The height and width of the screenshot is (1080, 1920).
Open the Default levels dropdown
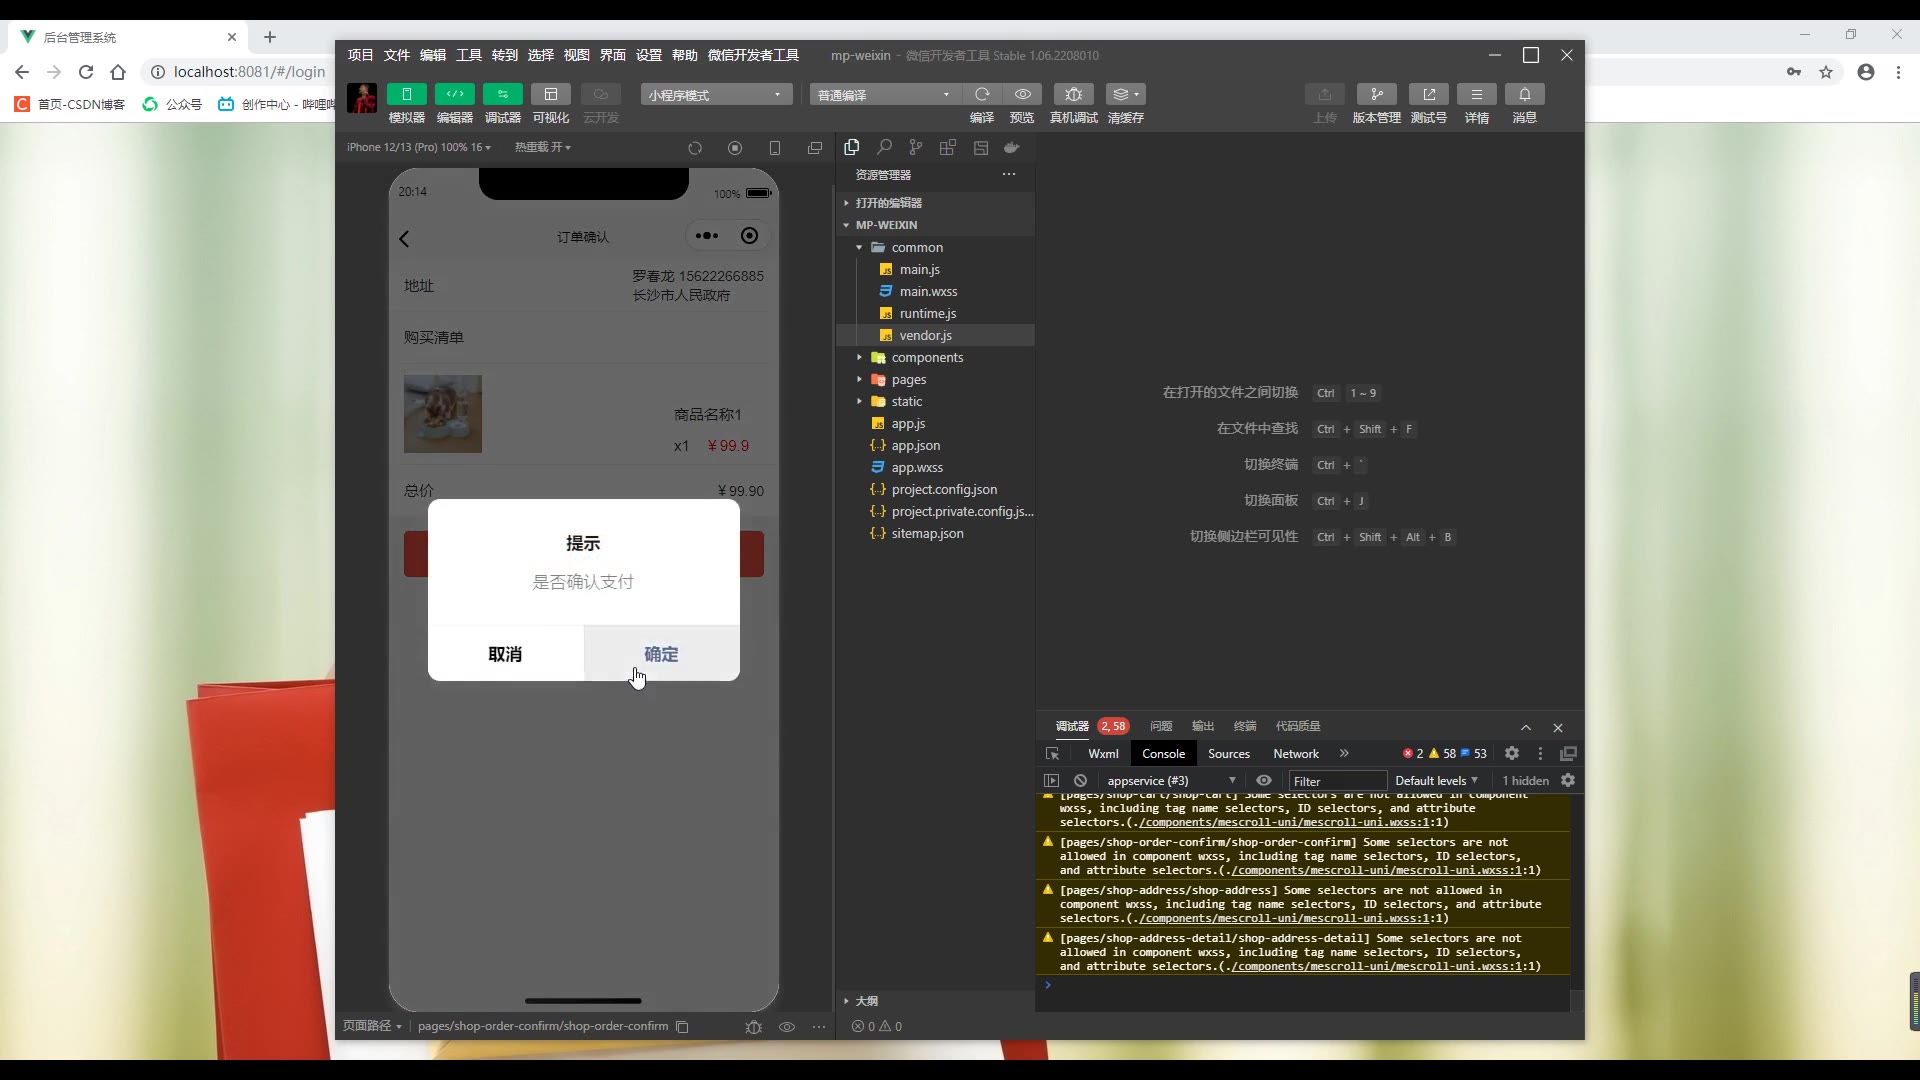click(1436, 781)
